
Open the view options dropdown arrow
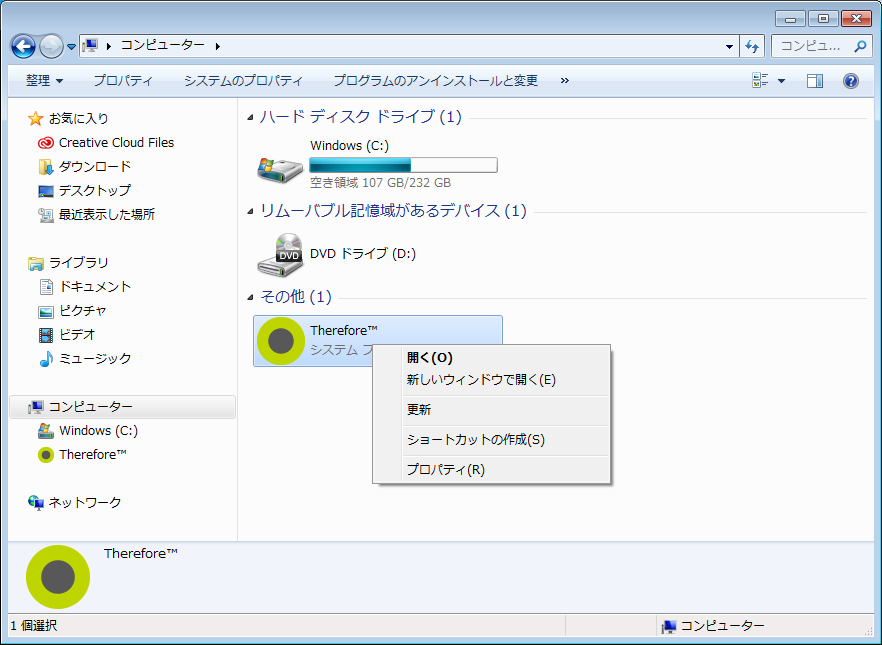[x=781, y=81]
